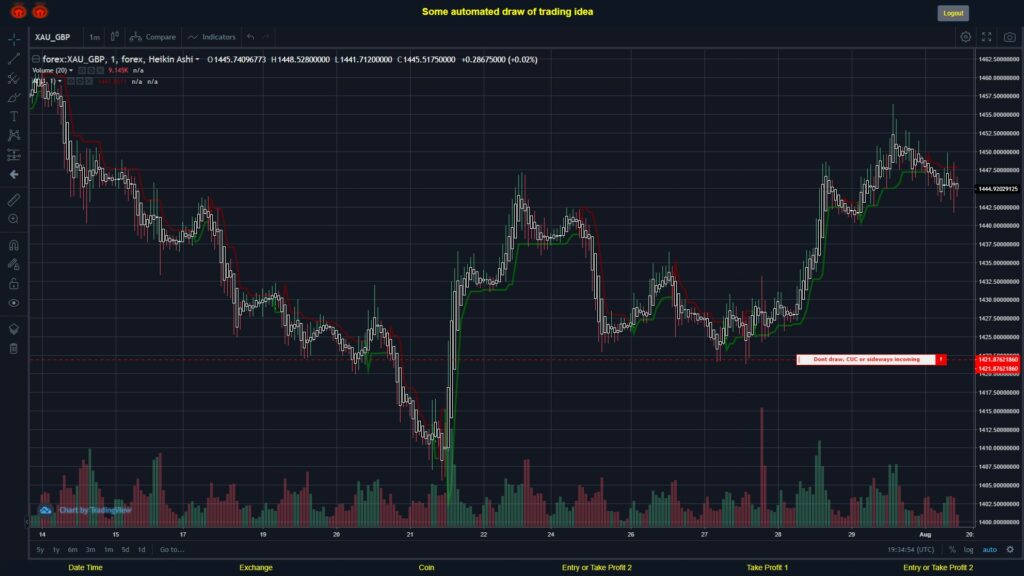Select the crosshair cursor tool
Image resolution: width=1024 pixels, height=576 pixels.
click(14, 39)
